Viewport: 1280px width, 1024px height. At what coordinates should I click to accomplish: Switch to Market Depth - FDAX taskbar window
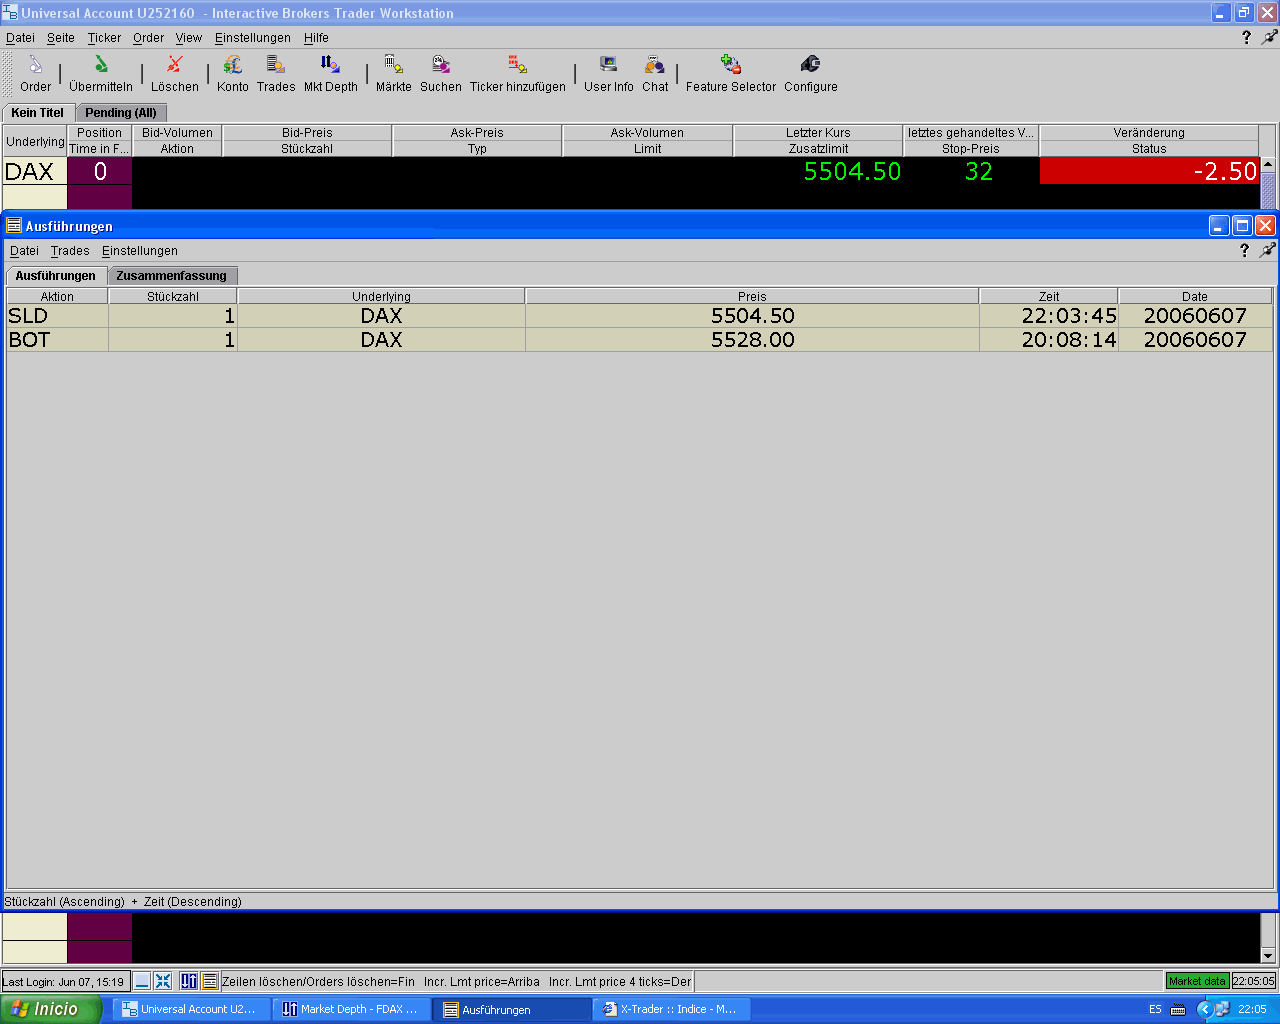tap(351, 1009)
